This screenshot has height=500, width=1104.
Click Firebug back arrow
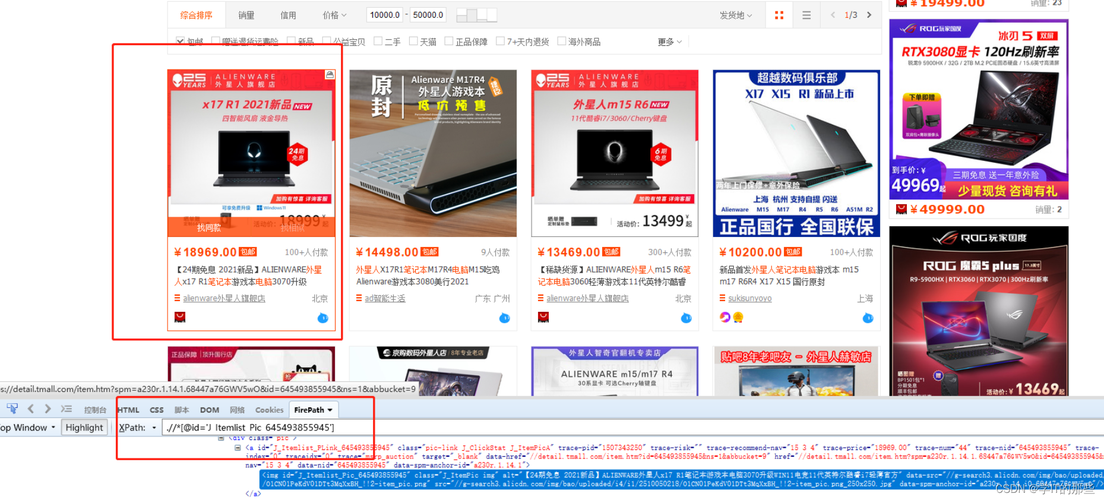click(31, 408)
